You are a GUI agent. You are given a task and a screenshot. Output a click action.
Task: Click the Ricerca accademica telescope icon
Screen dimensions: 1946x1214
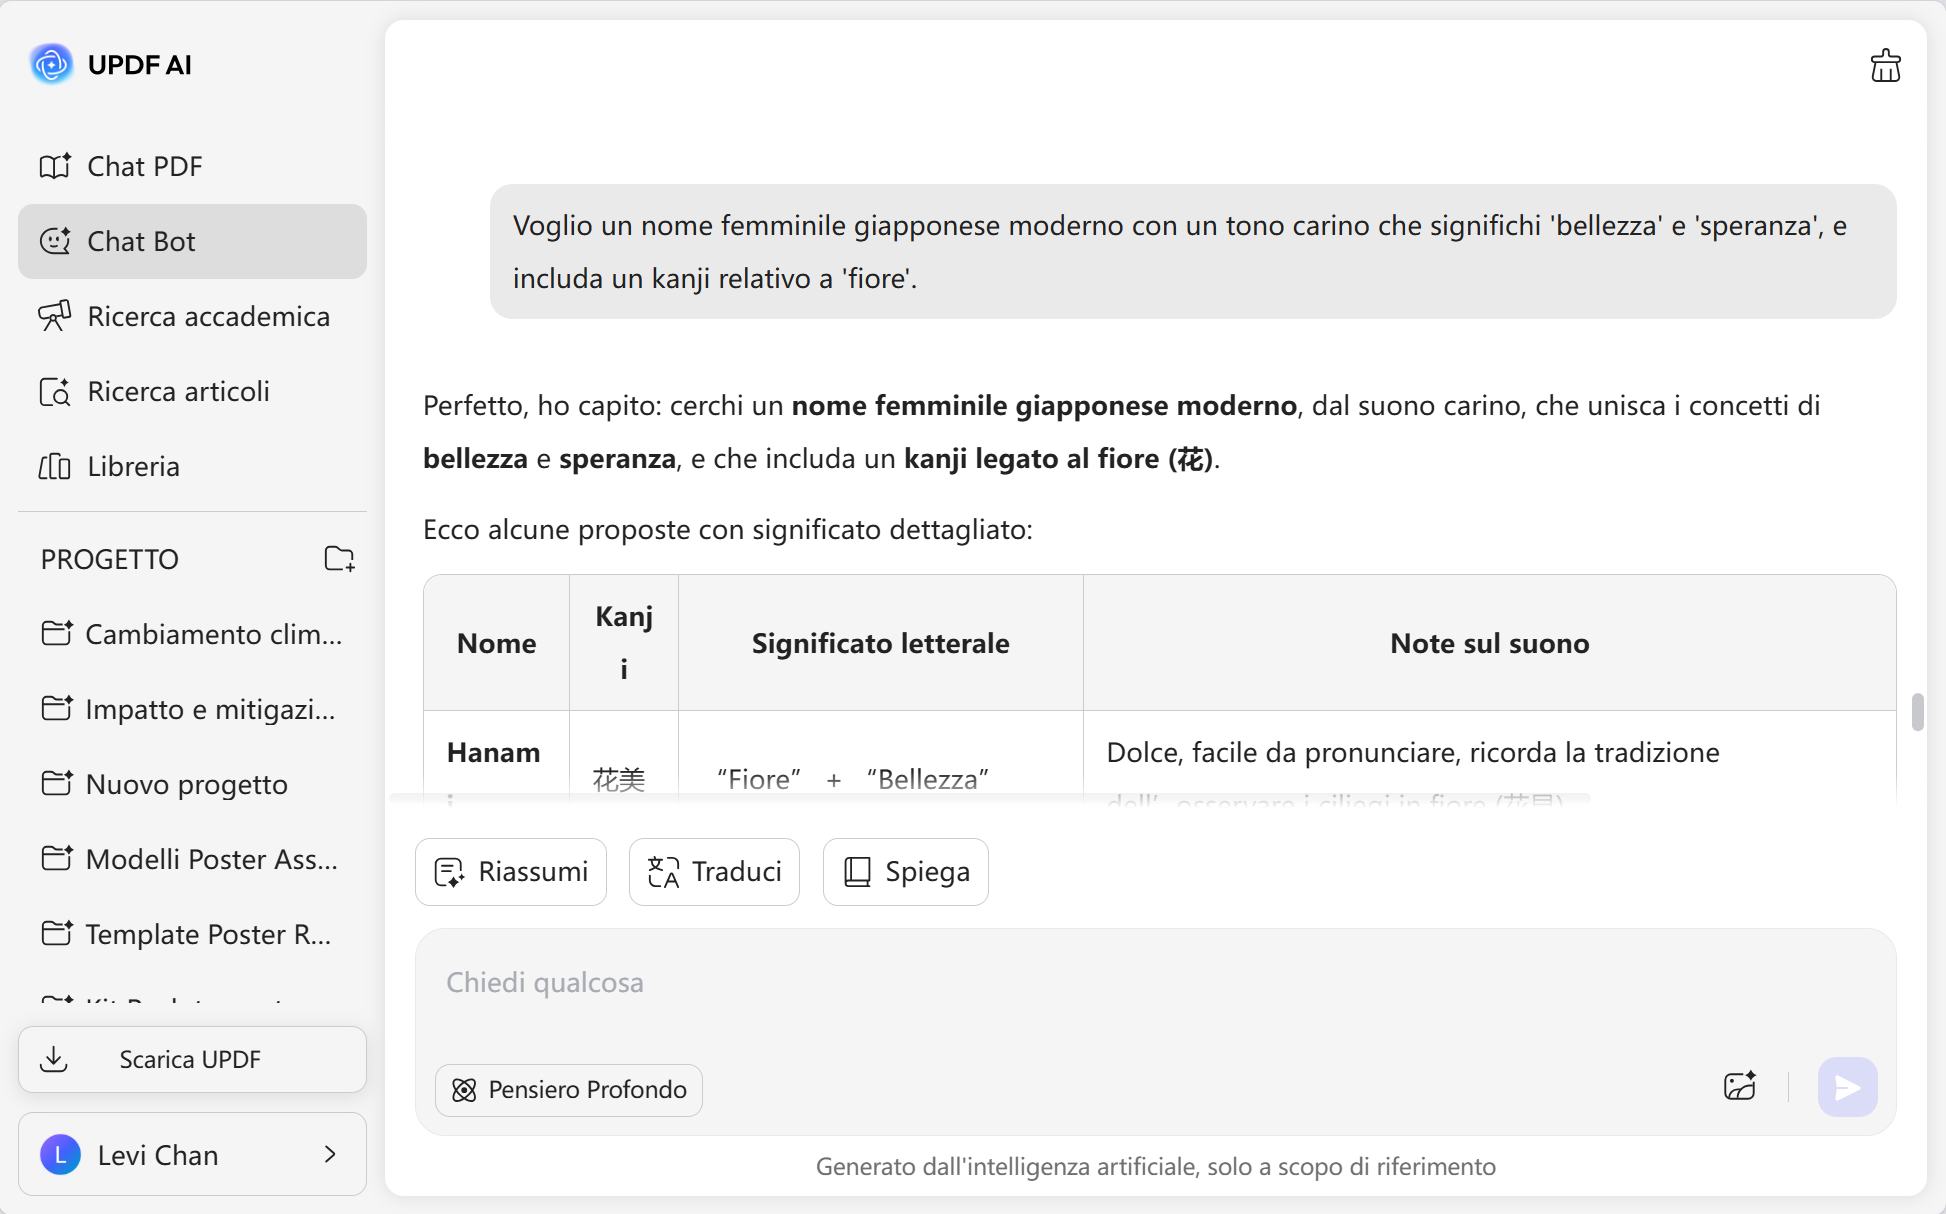pos(55,316)
